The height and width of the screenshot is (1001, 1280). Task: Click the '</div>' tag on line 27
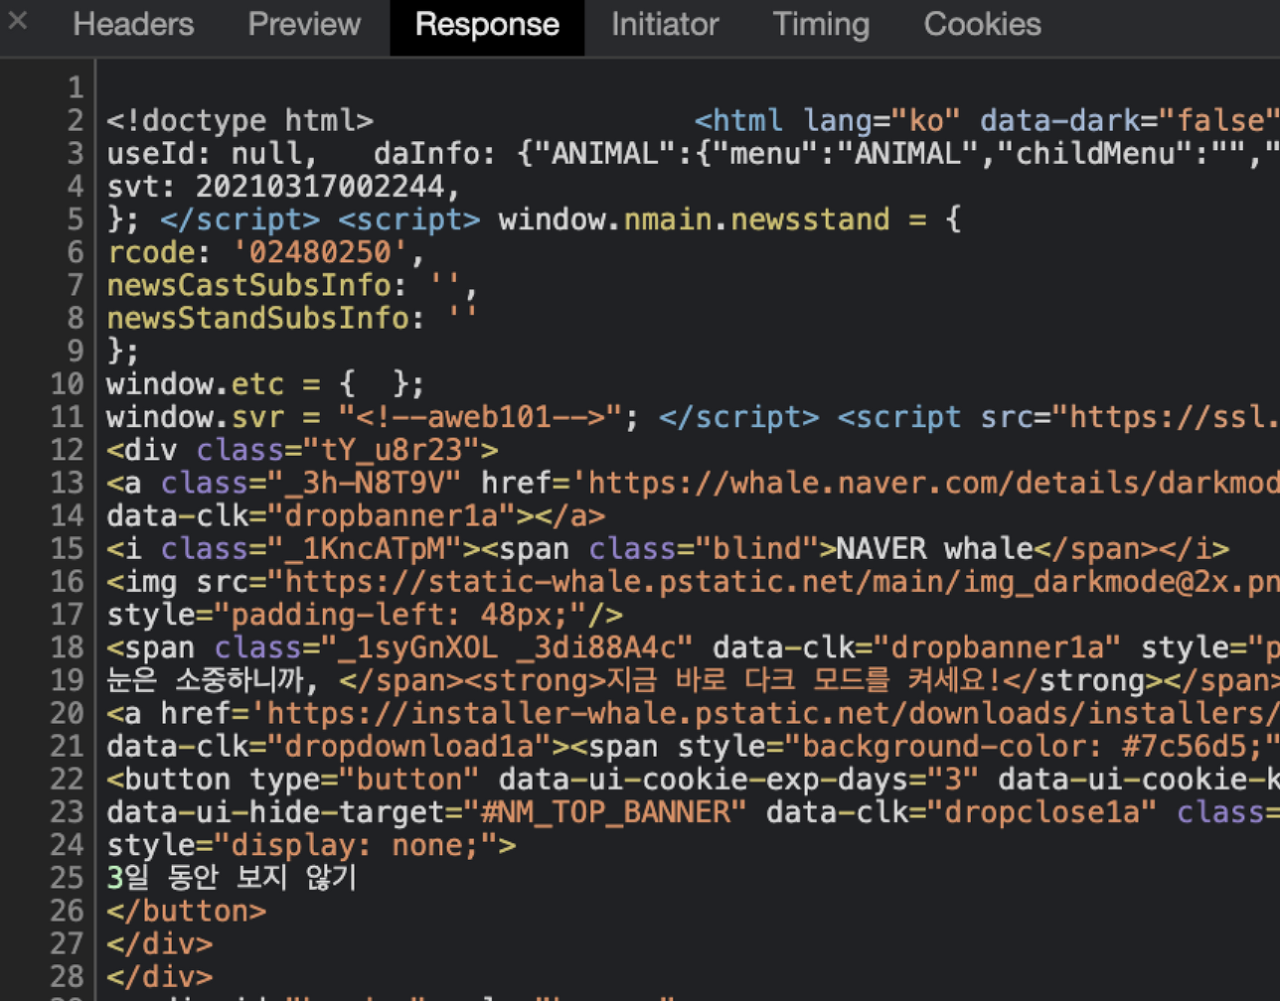click(160, 946)
